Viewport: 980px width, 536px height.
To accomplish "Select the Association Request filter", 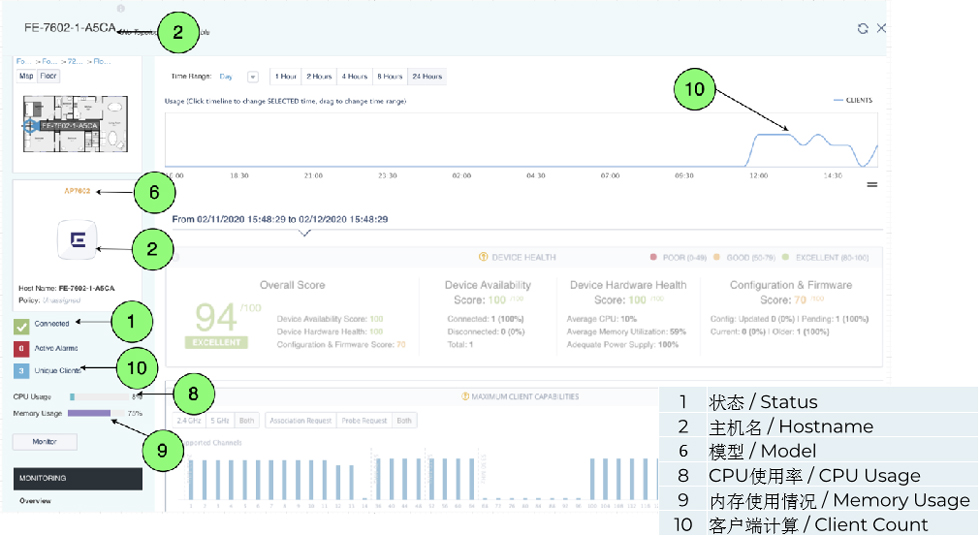I will (x=301, y=420).
